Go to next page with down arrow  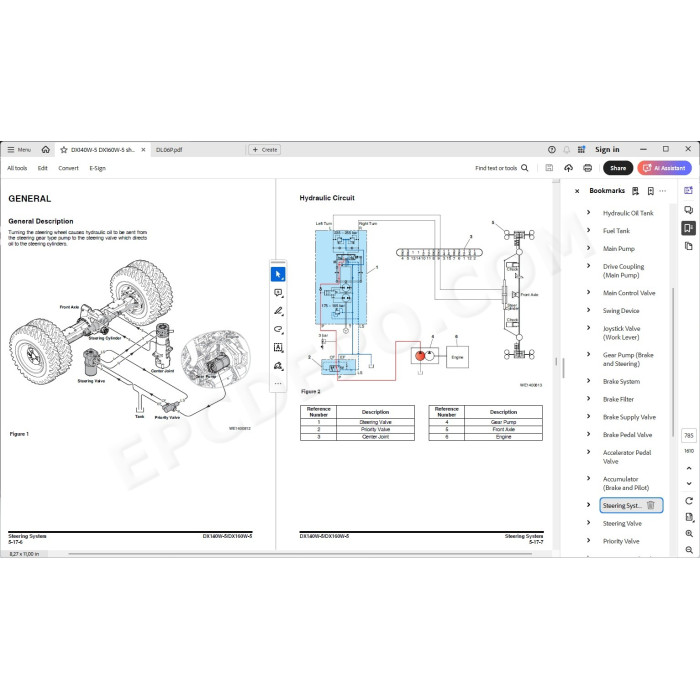(689, 483)
